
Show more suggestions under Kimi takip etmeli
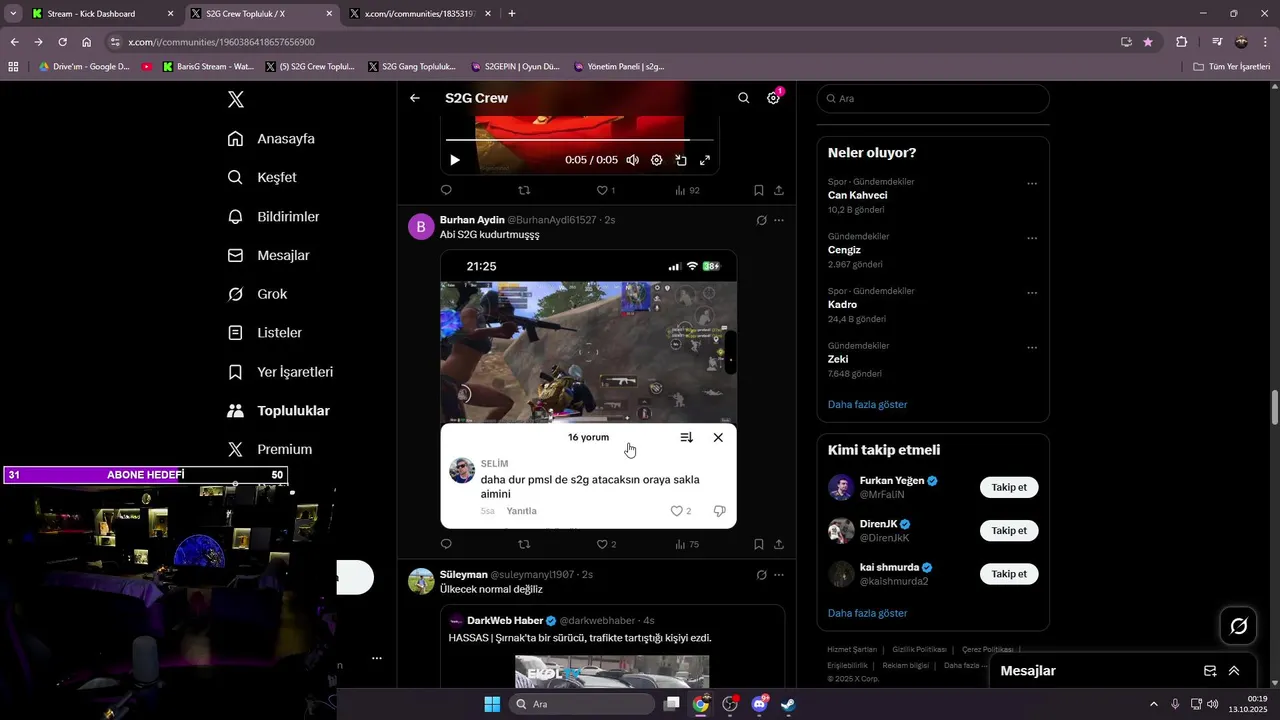tap(868, 613)
